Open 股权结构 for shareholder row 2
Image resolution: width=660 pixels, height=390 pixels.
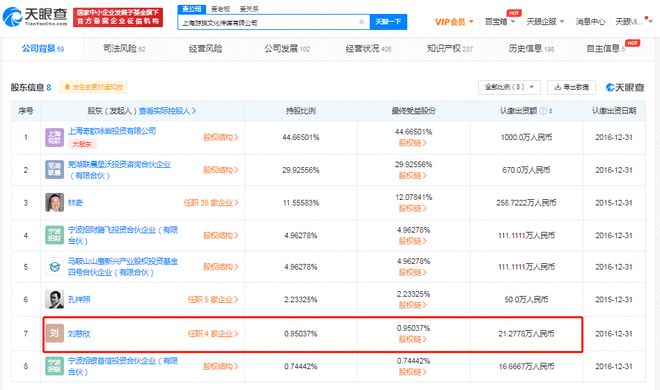[x=221, y=170]
